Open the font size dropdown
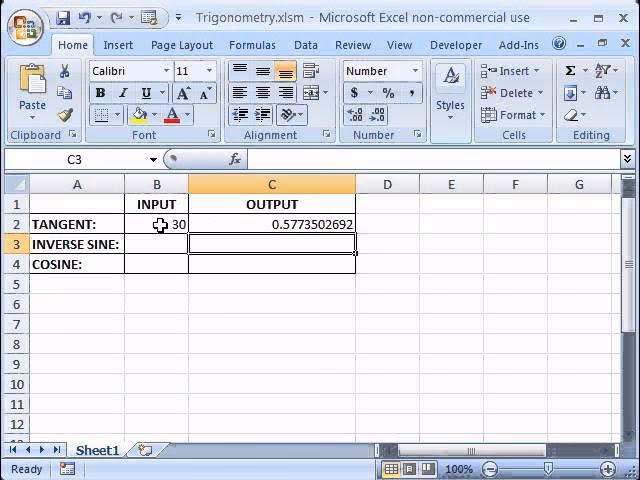The image size is (640, 480). [x=209, y=71]
